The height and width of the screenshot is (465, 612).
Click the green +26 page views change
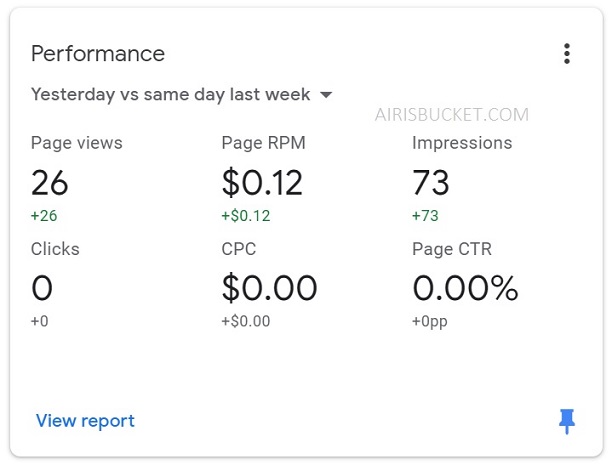[x=46, y=215]
